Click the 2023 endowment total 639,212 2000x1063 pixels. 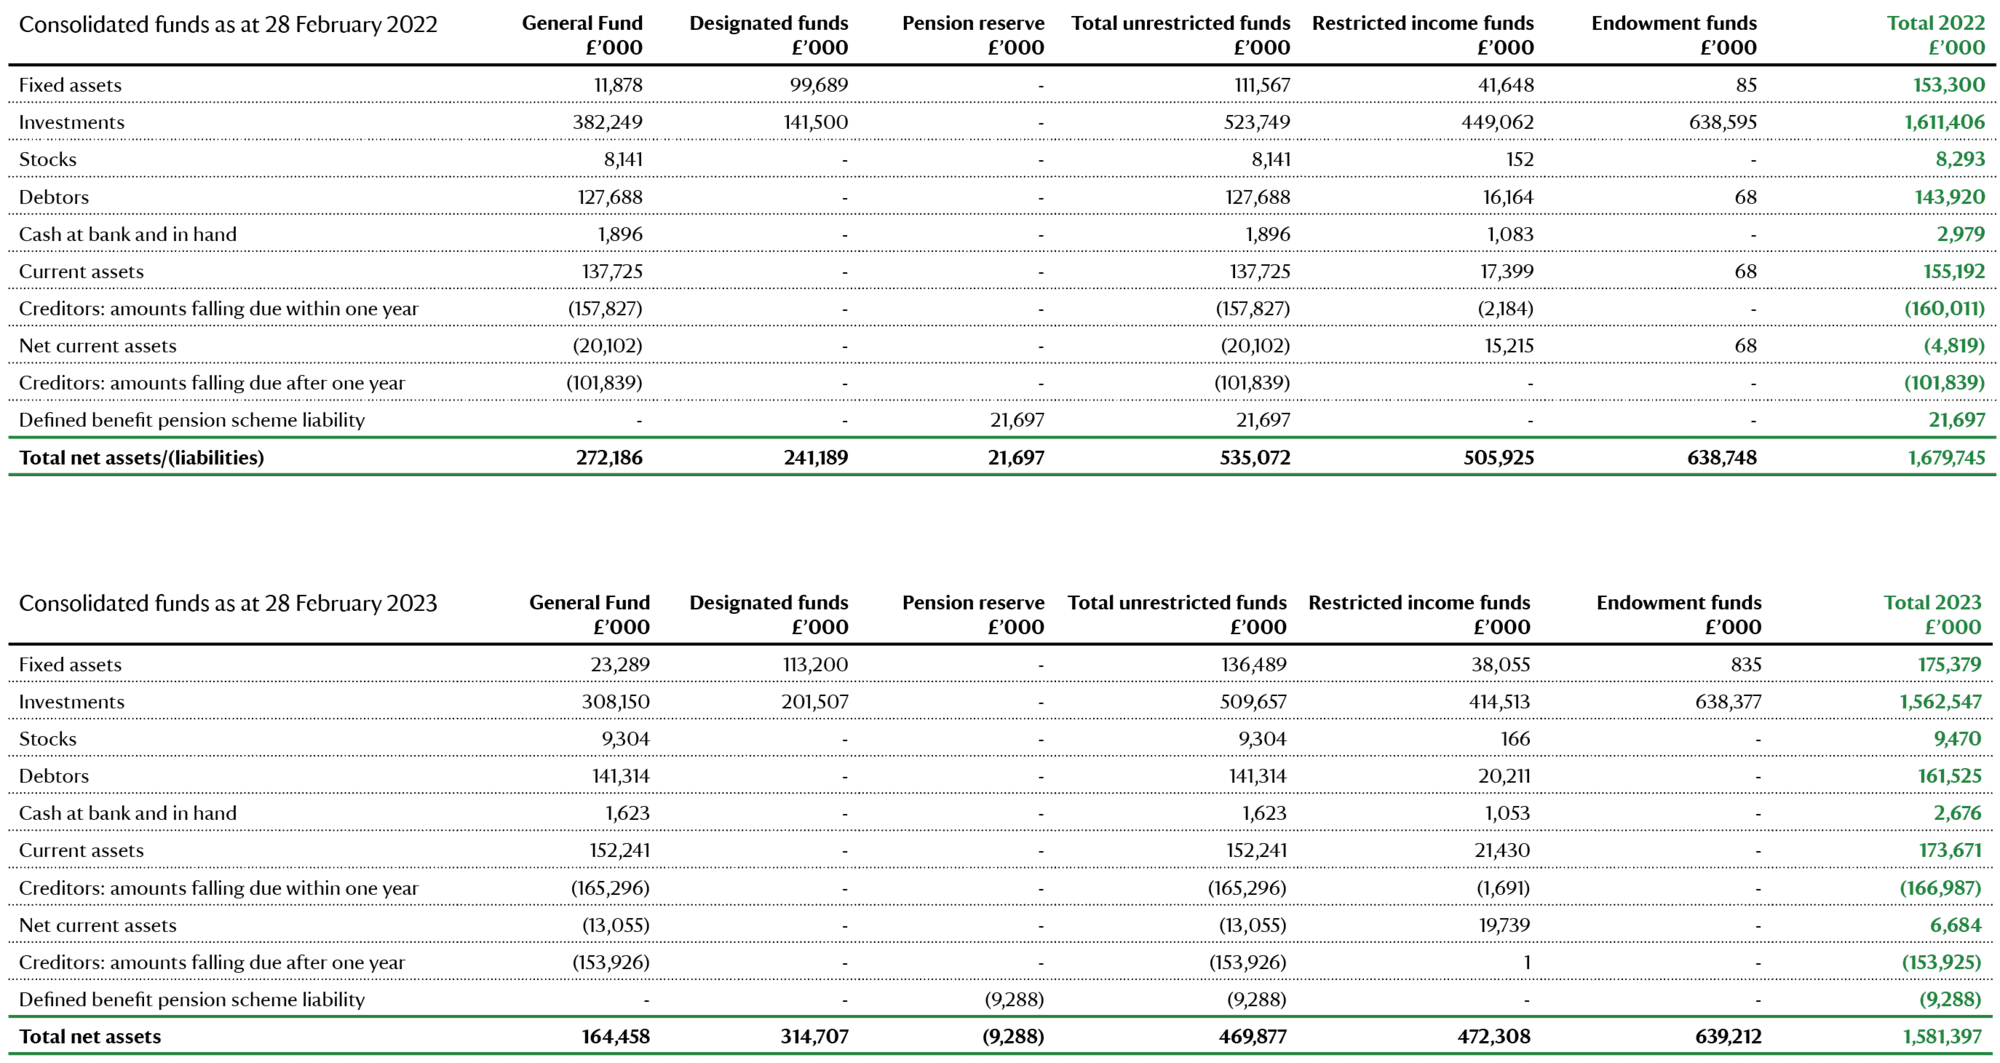click(1729, 1037)
